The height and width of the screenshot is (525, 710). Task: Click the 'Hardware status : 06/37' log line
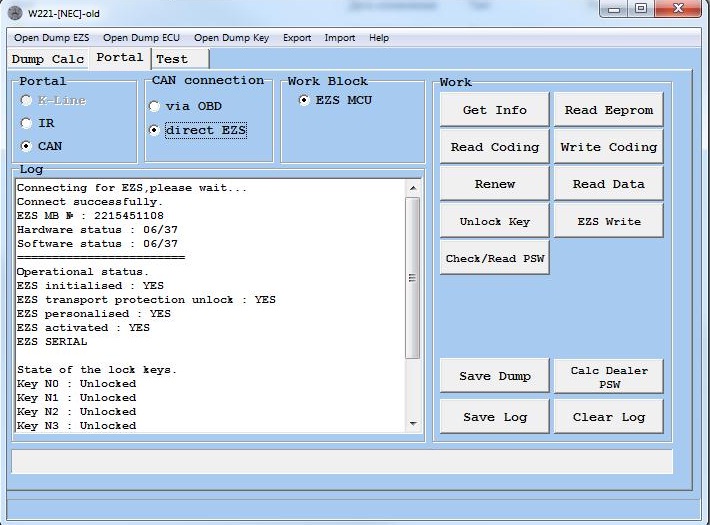pos(97,230)
